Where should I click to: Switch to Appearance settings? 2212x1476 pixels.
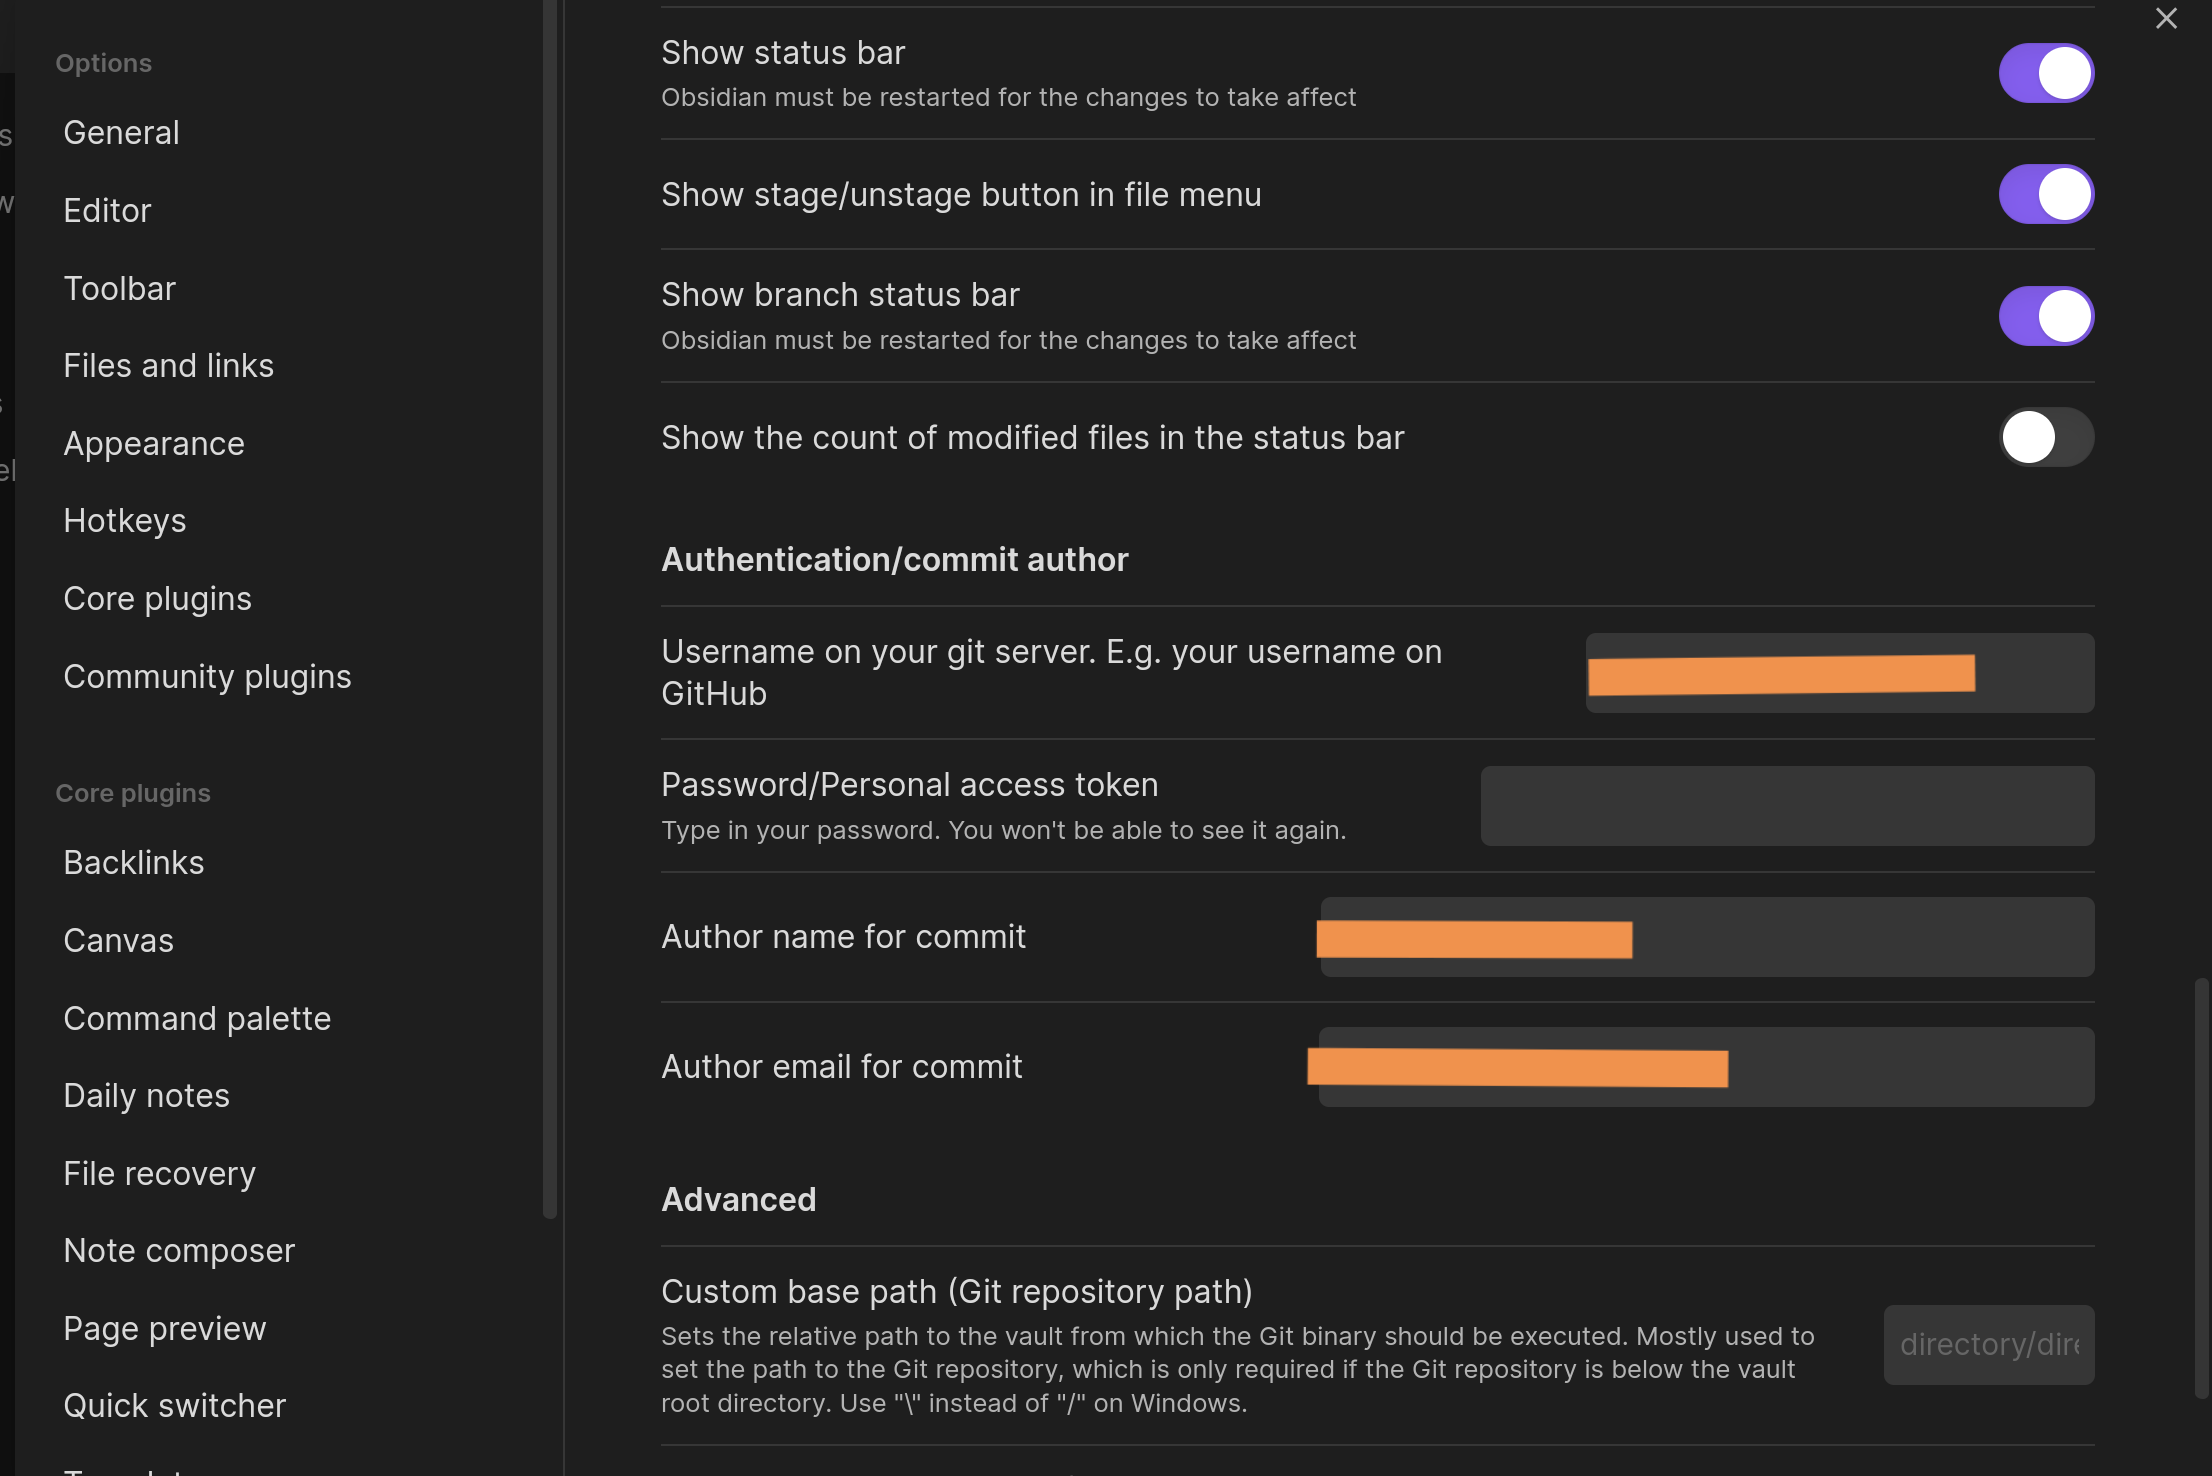pyautogui.click(x=154, y=444)
